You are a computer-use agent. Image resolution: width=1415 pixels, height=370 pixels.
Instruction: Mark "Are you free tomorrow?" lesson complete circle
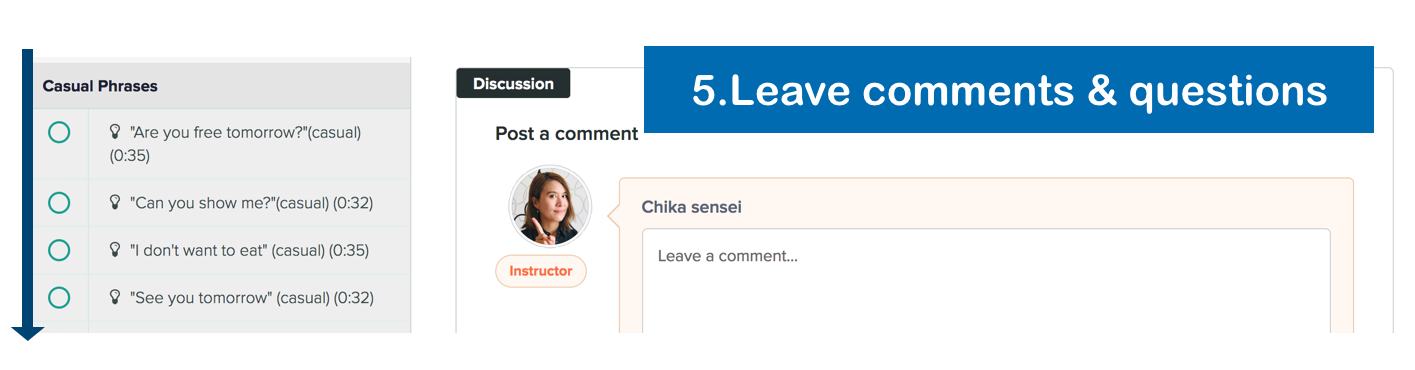59,132
